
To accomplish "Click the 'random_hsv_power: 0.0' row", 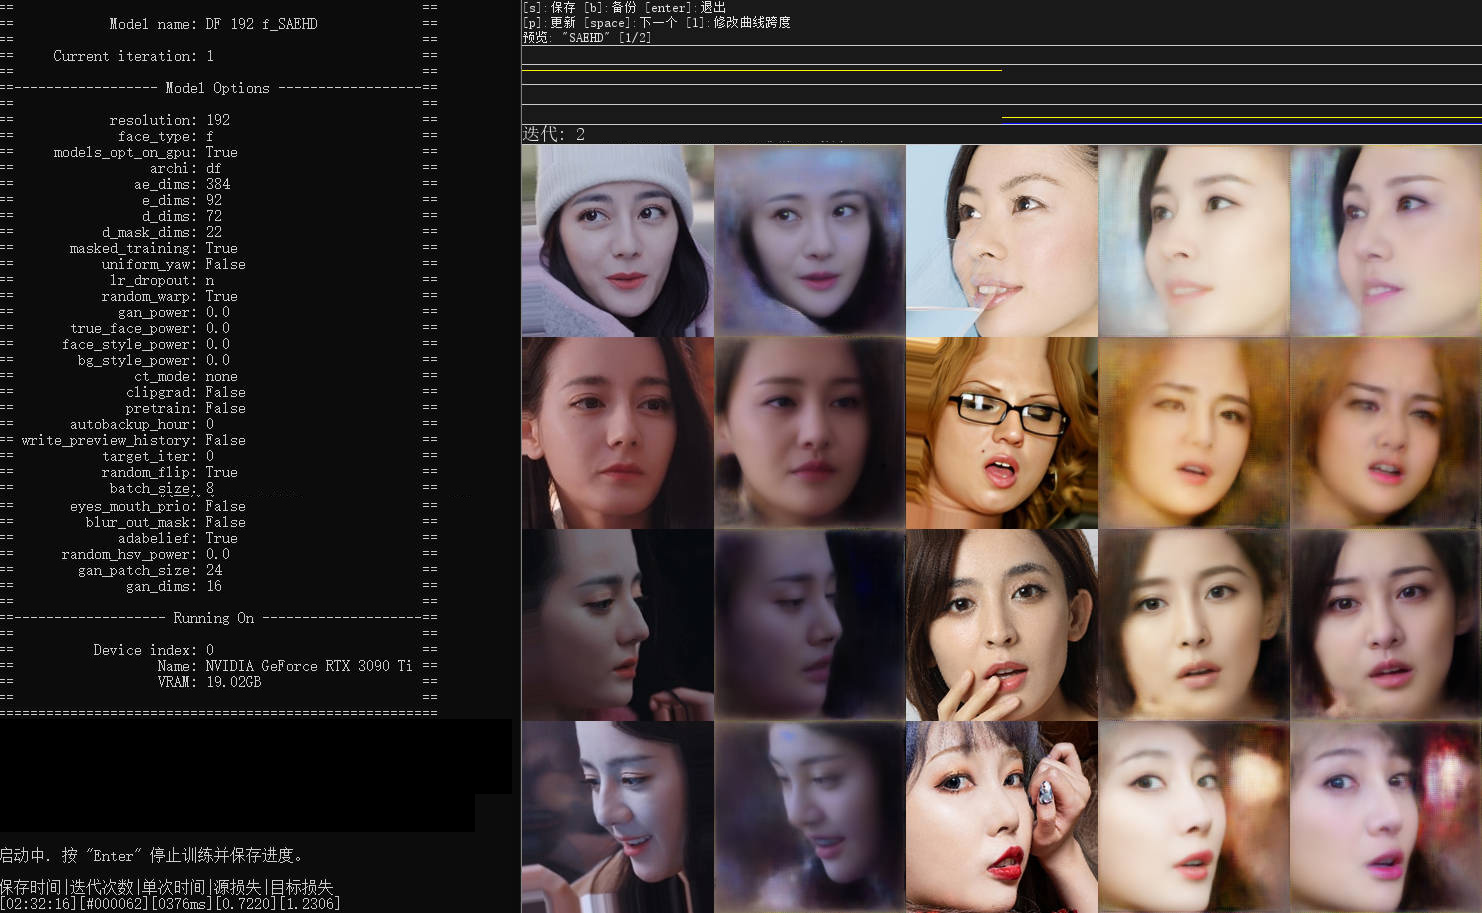I will [145, 554].
